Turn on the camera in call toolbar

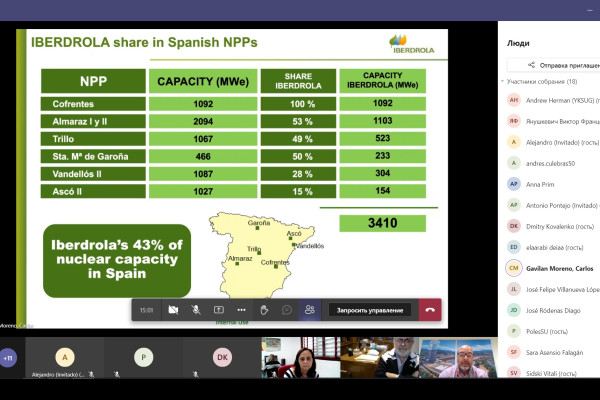click(174, 310)
